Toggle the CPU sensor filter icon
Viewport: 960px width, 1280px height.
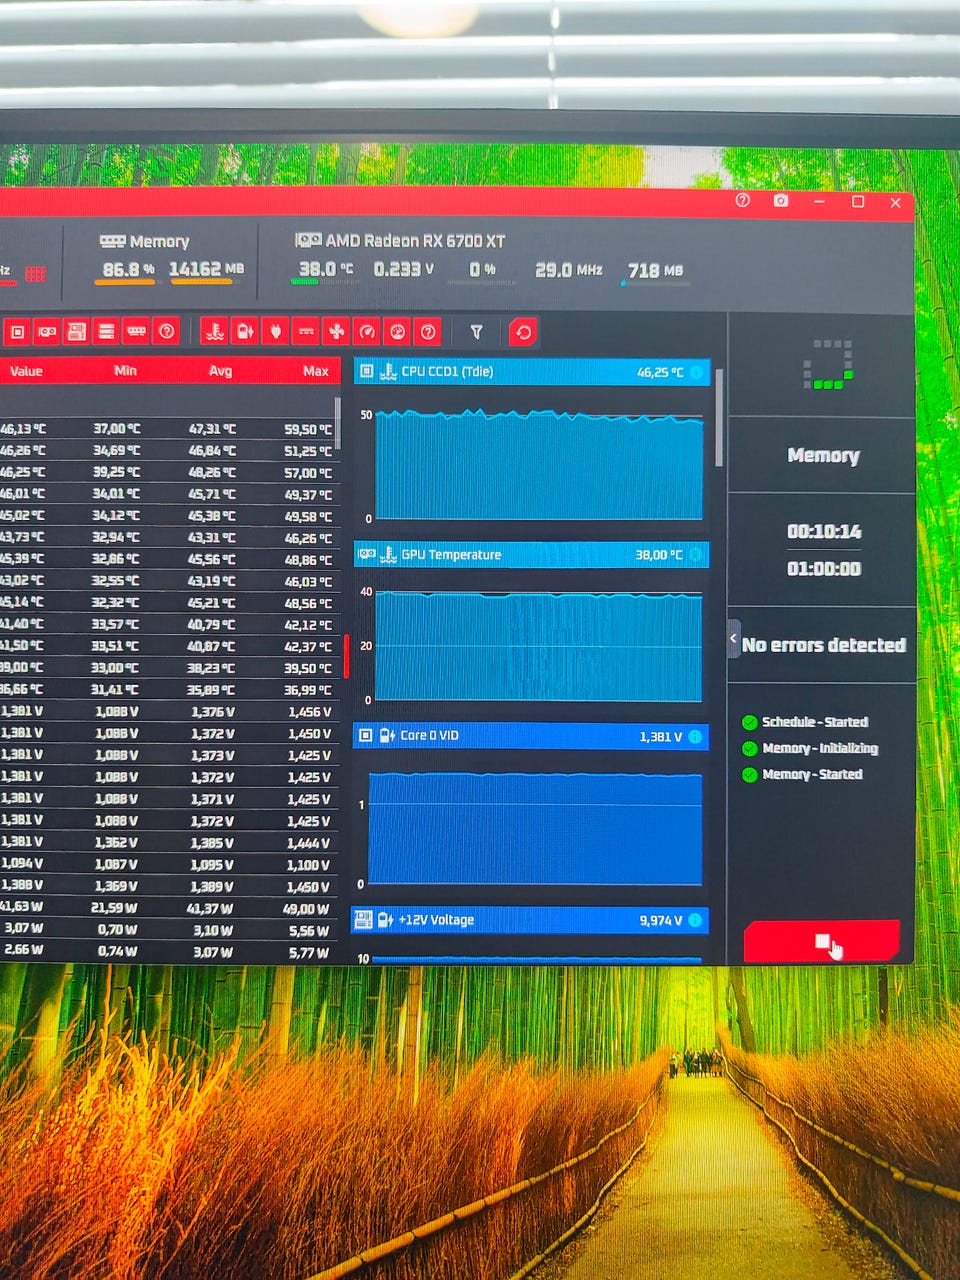(x=17, y=331)
